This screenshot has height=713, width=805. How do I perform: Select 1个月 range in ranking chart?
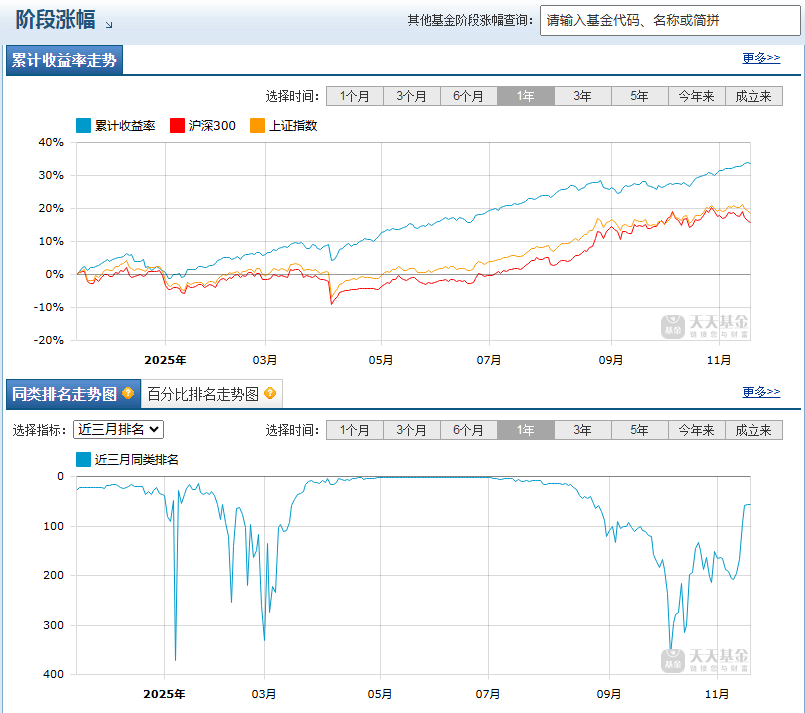pyautogui.click(x=355, y=430)
